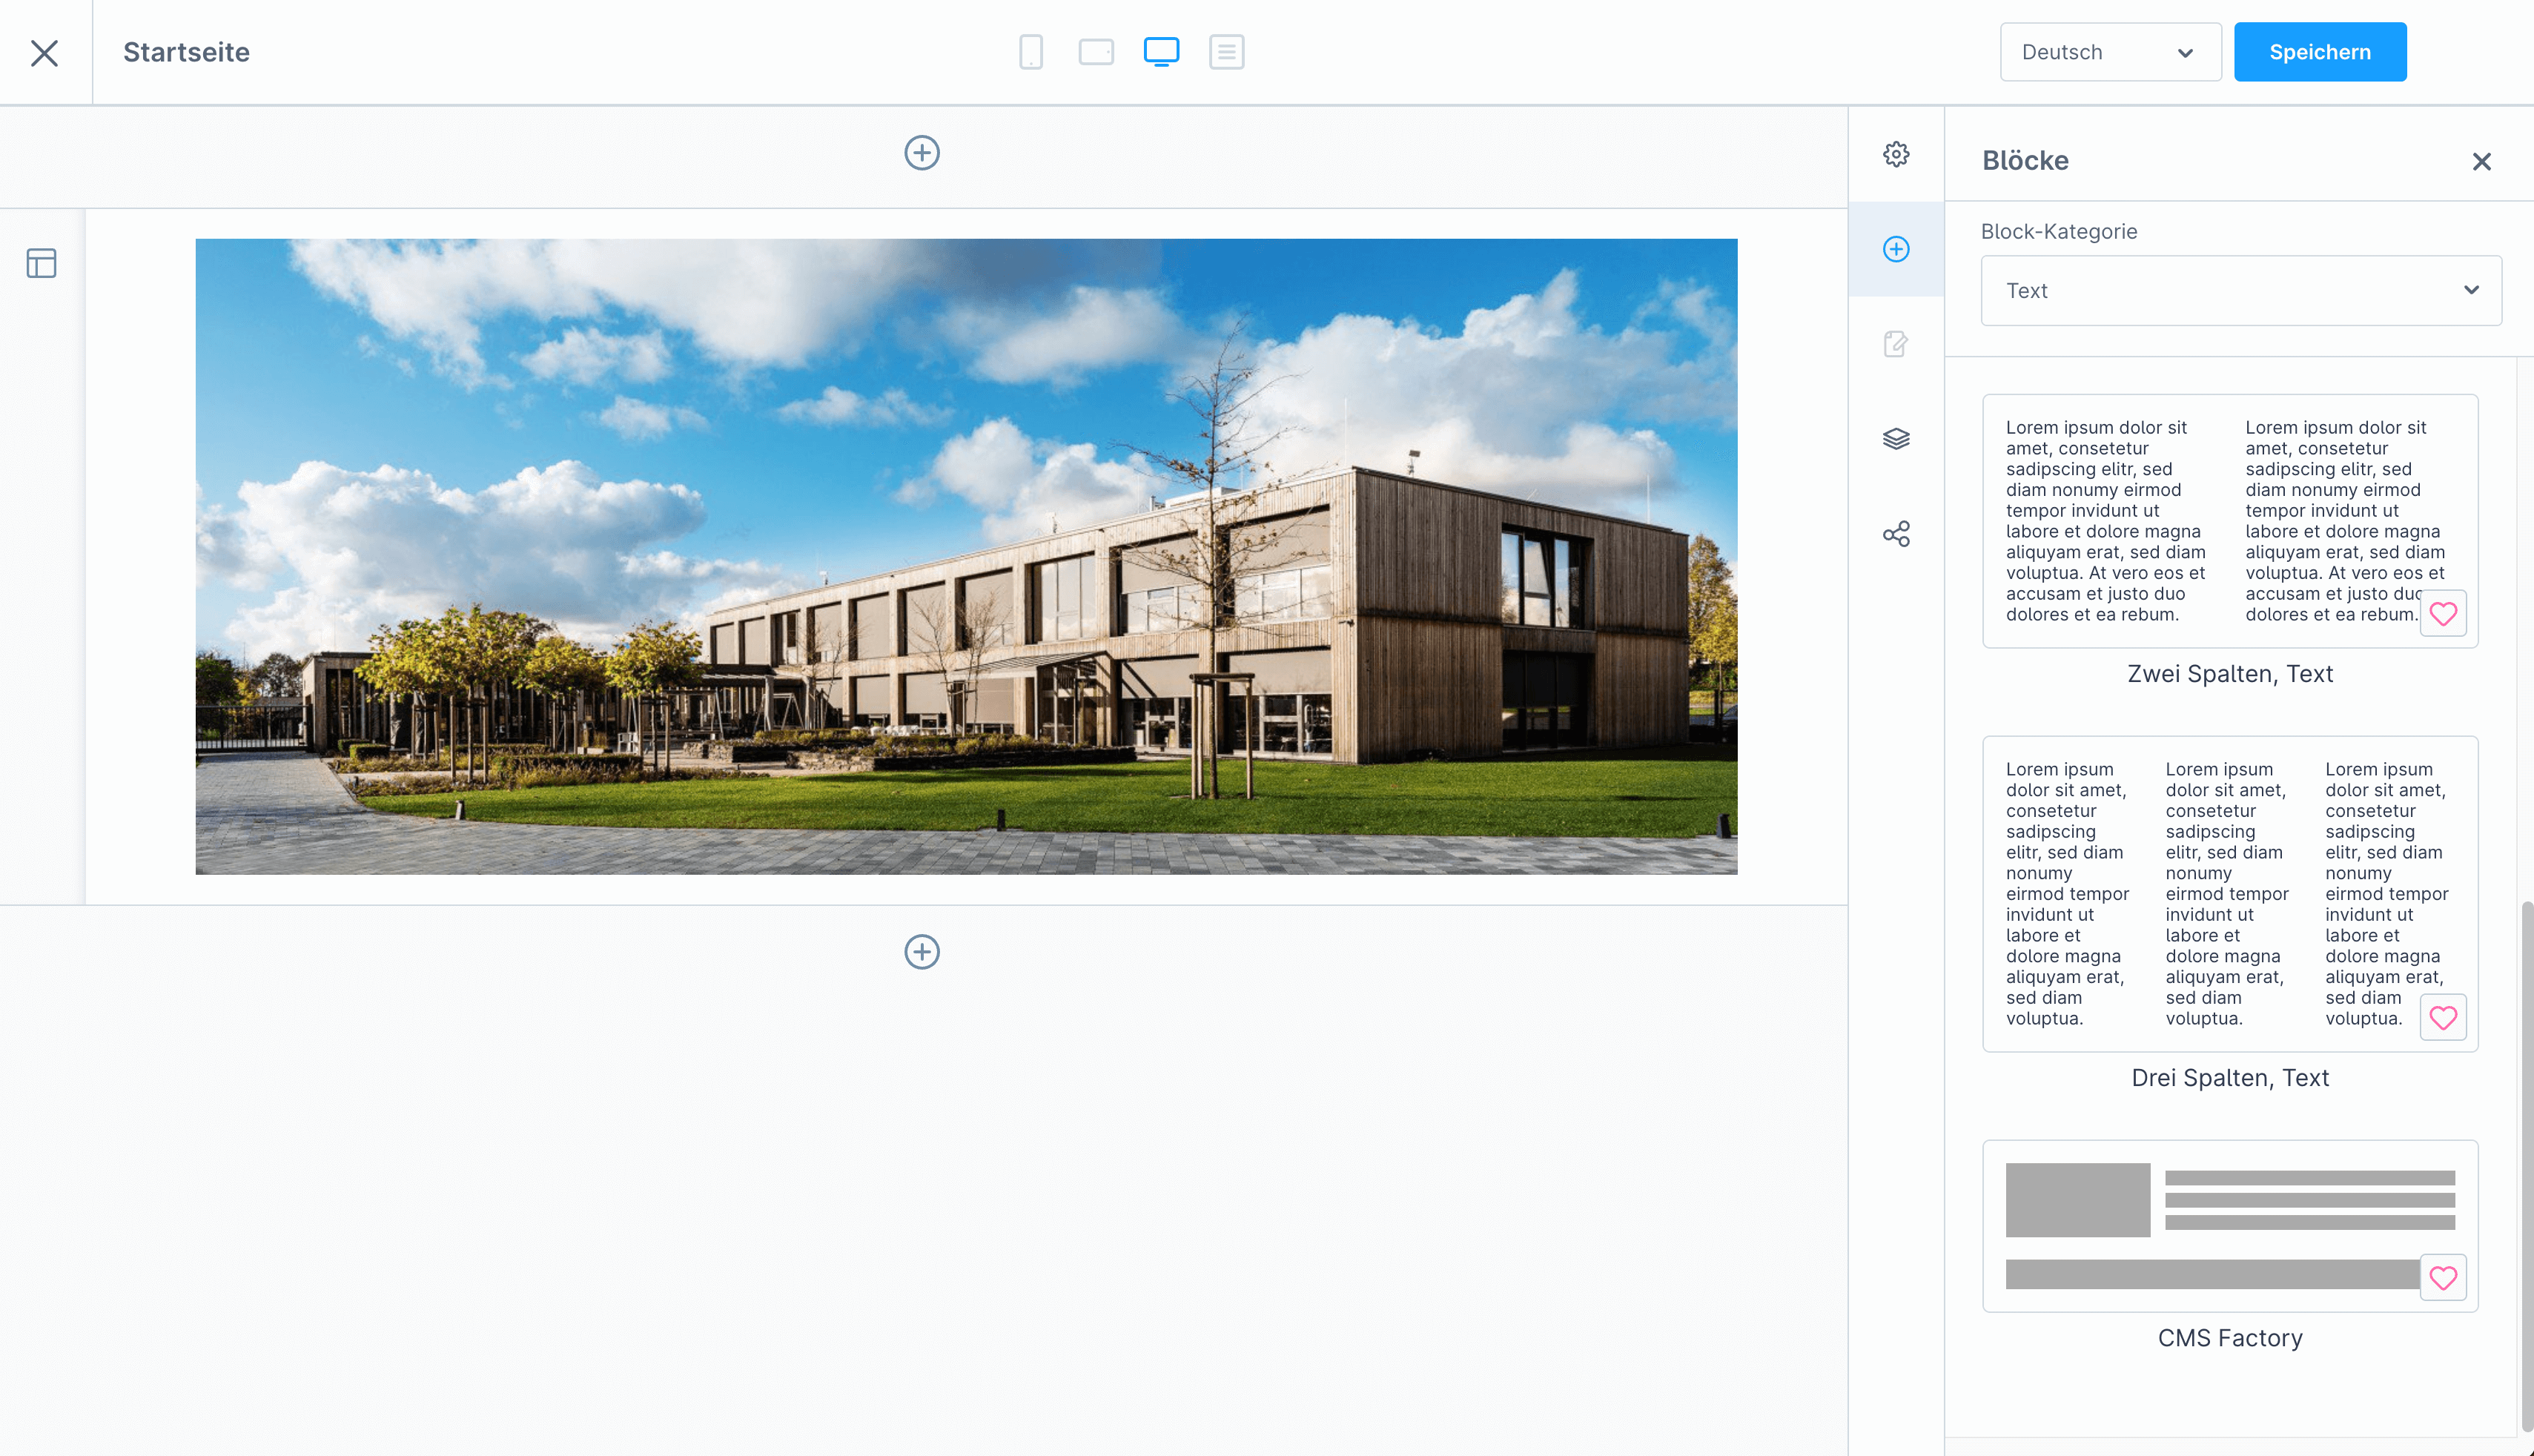Click the layout panel icon on left sidebar

pos(42,262)
